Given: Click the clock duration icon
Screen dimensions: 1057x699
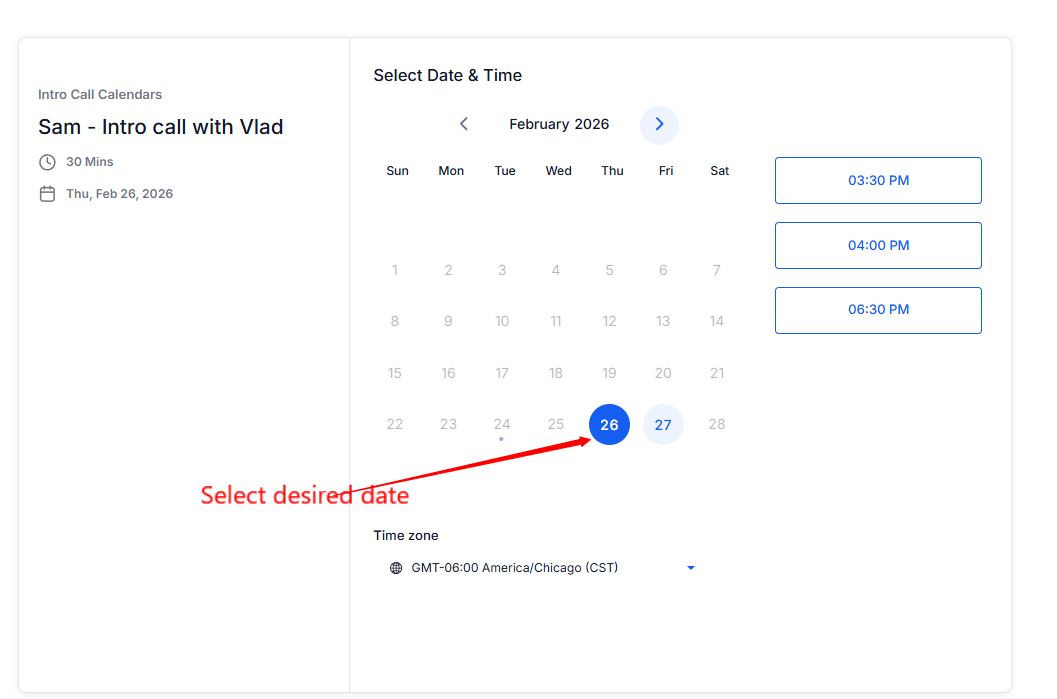Looking at the screenshot, I should tap(47, 162).
